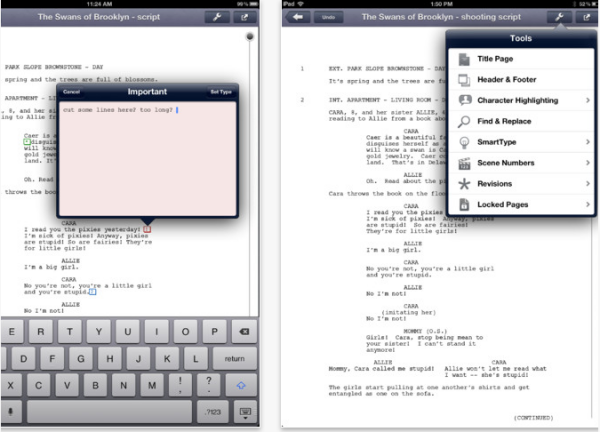Open Scene Numbers settings

(x=521, y=163)
